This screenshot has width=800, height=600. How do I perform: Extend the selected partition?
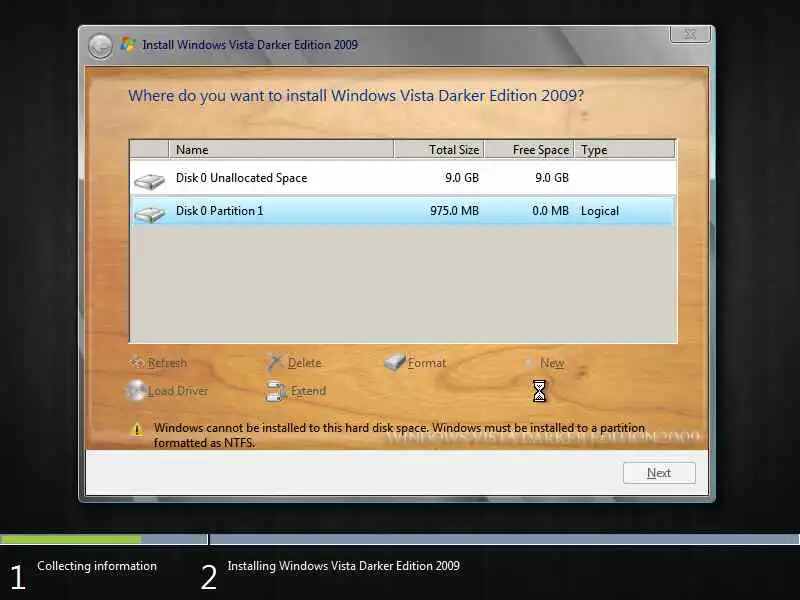[308, 391]
